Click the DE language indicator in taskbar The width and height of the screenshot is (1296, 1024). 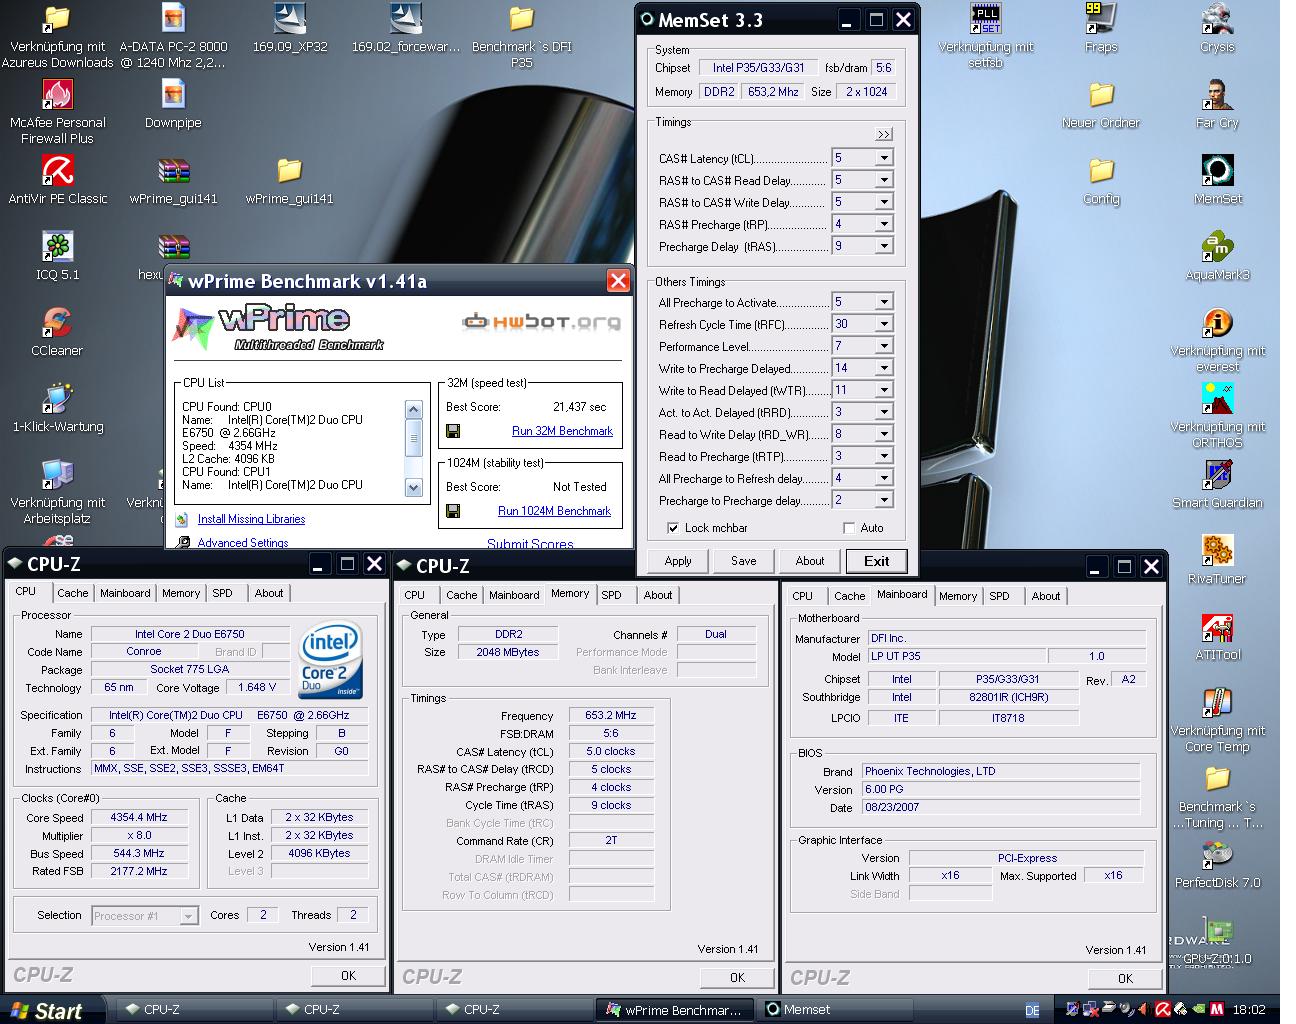pos(1032,1010)
